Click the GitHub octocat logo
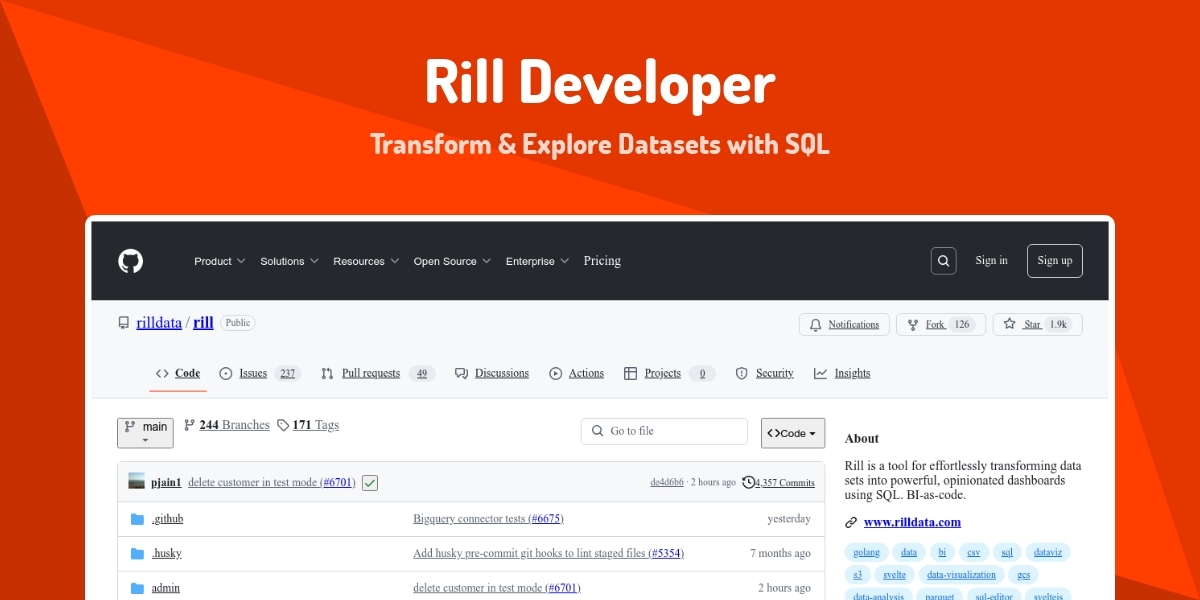The width and height of the screenshot is (1200, 600). (129, 261)
